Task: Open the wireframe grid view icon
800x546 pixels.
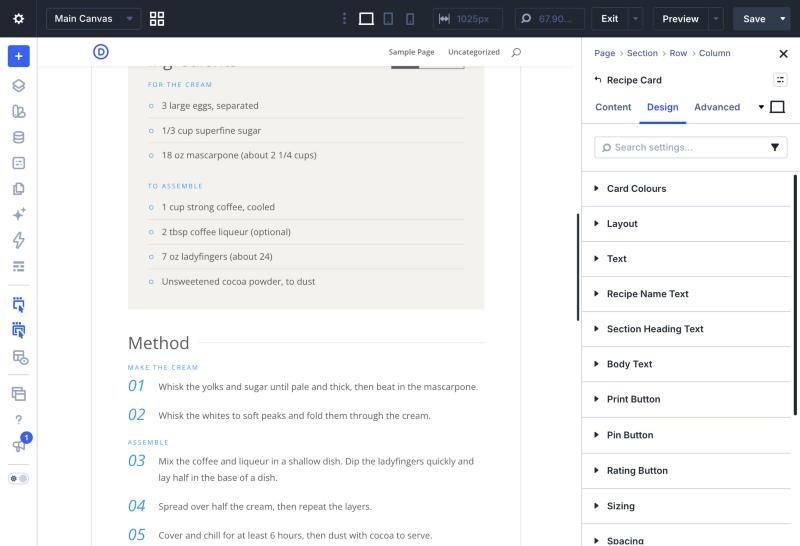Action: click(x=157, y=19)
